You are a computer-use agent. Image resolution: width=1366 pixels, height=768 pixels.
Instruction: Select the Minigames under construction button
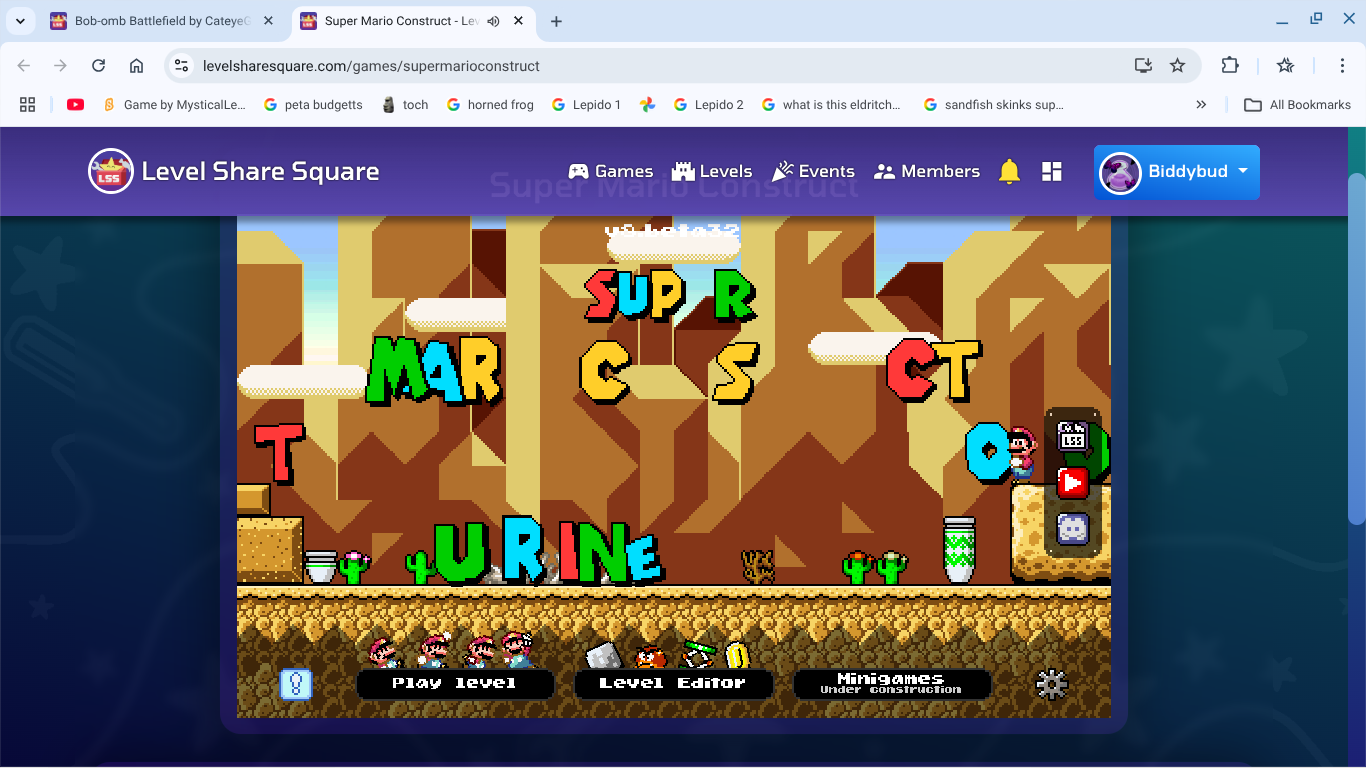coord(891,684)
